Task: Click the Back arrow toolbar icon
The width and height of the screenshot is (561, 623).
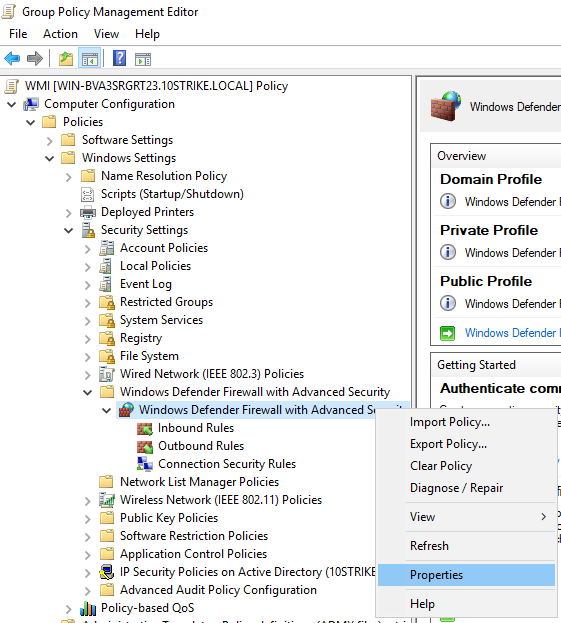Action: [x=12, y=59]
